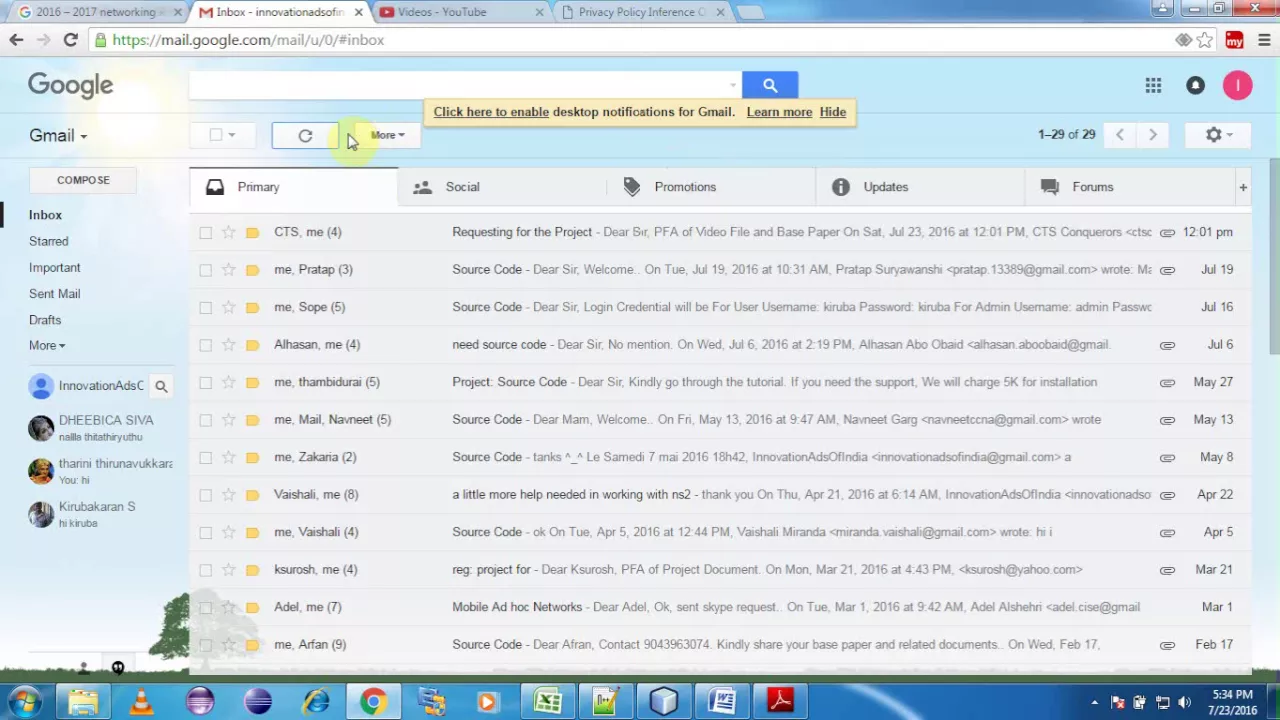Tick checkbox for me, Mail, Navneet email
This screenshot has height=720, width=1280.
click(205, 420)
